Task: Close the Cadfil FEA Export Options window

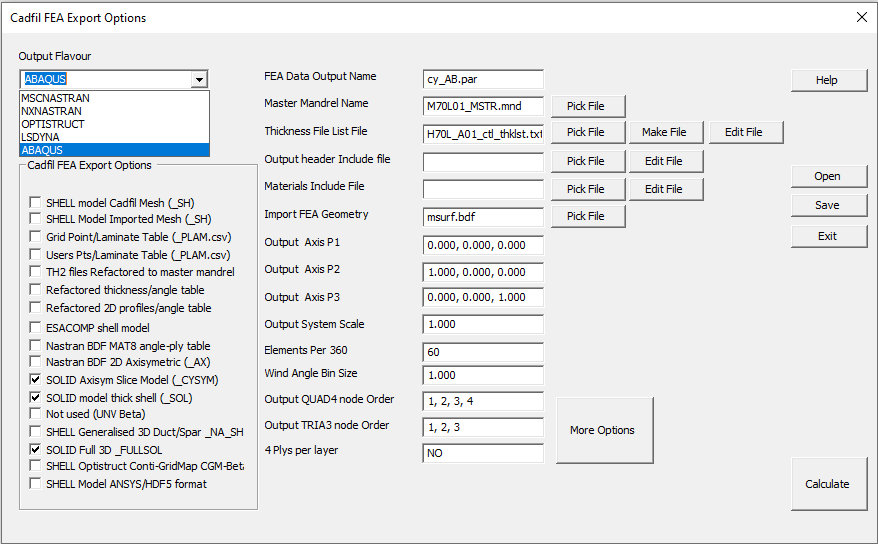Action: click(x=862, y=17)
